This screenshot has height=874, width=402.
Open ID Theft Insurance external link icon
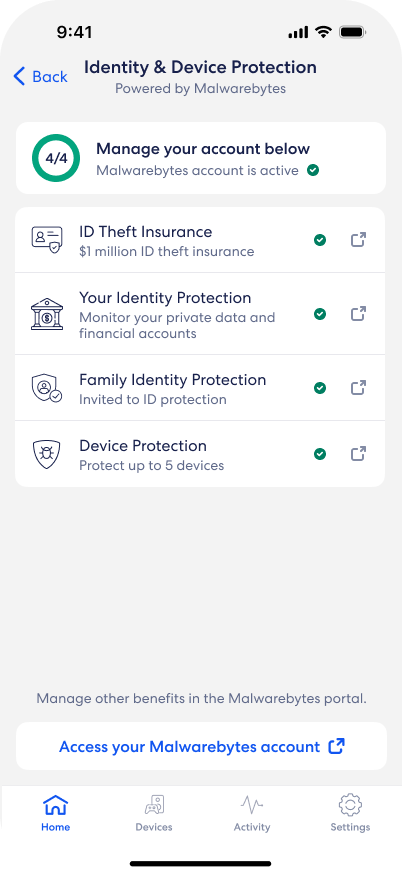pyautogui.click(x=358, y=240)
